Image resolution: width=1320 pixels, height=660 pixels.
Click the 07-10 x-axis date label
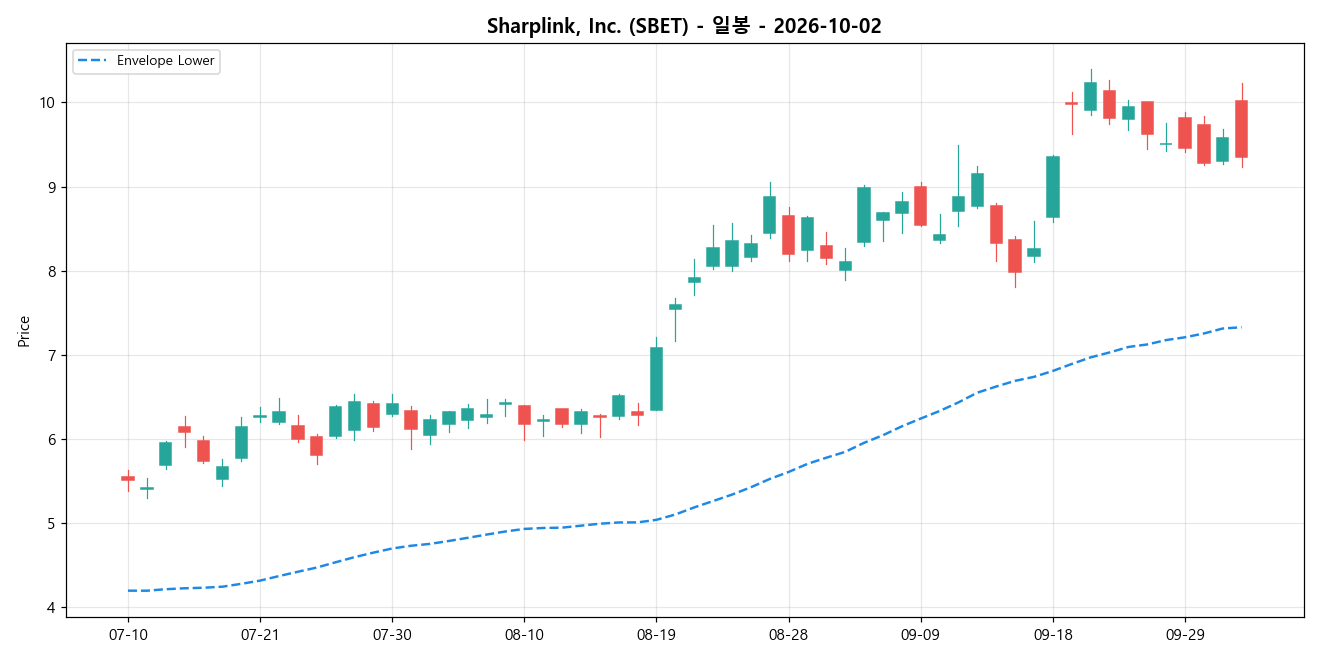click(x=128, y=635)
